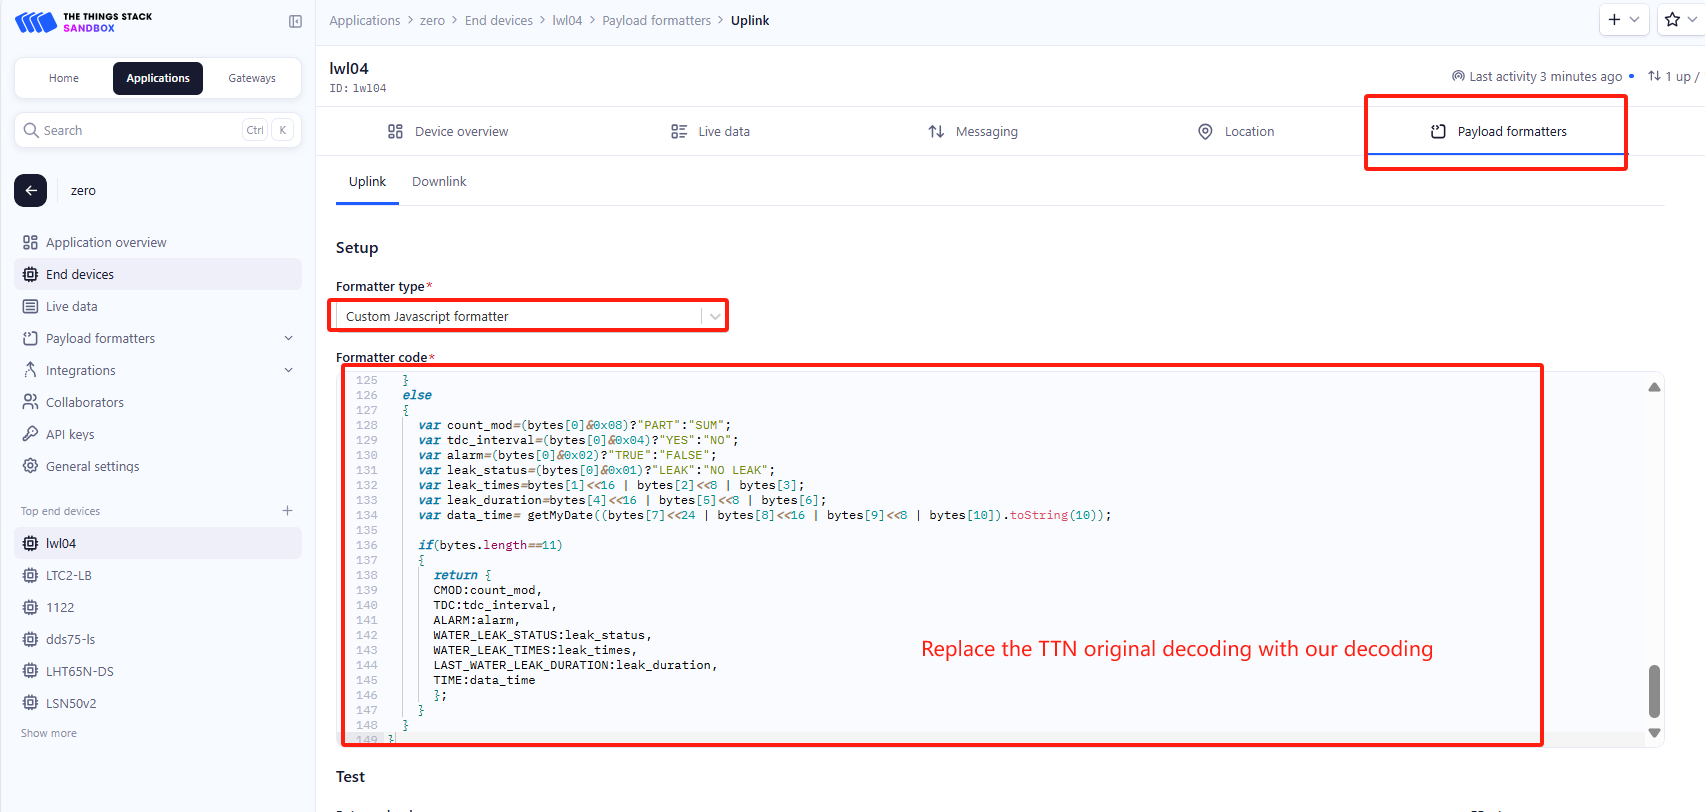The height and width of the screenshot is (812, 1705).
Task: Click the code editor scrollbar thumb
Action: 1654,691
